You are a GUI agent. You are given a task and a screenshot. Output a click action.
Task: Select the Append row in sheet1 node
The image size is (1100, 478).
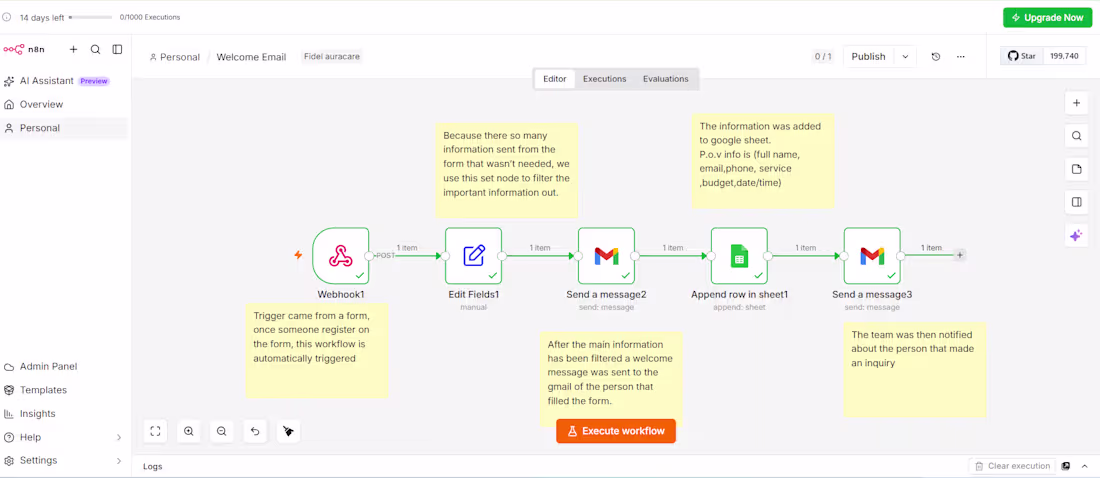[739, 255]
